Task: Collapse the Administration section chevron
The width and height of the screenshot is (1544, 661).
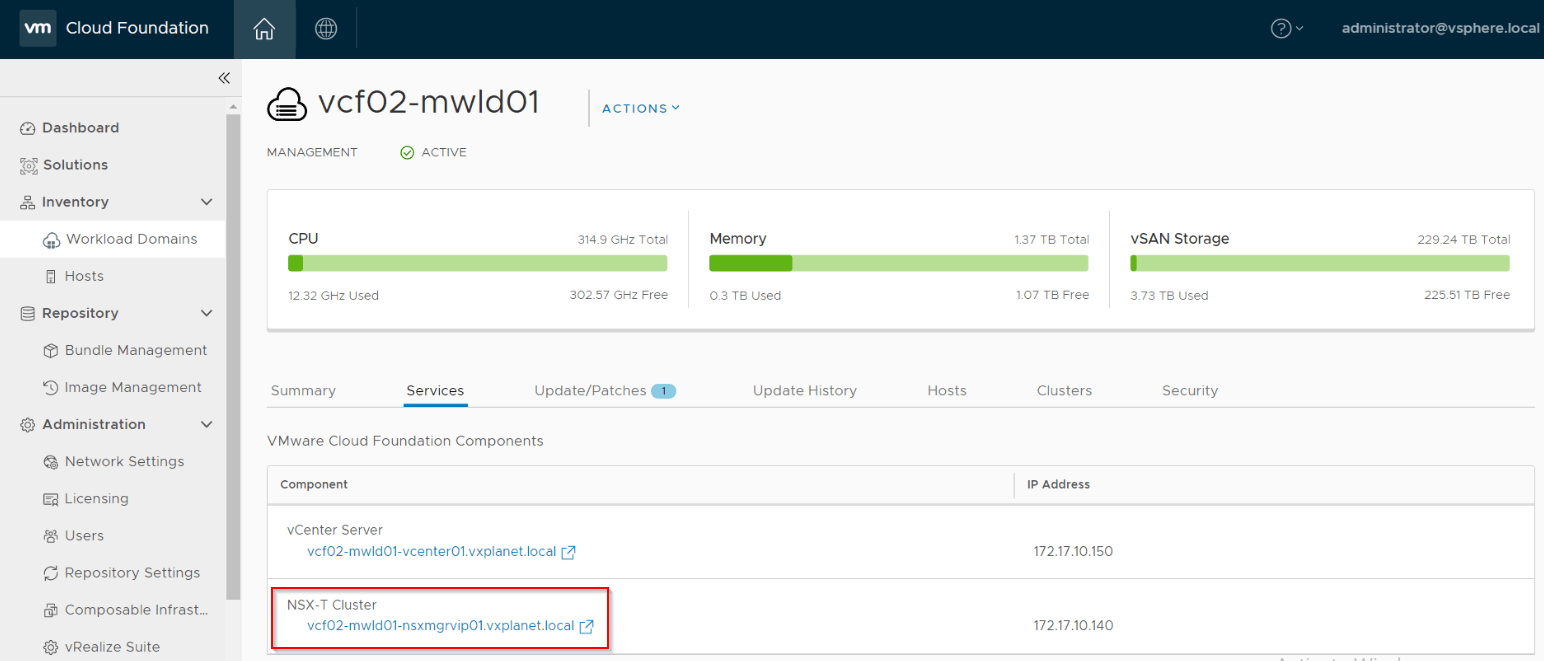Action: (x=207, y=424)
